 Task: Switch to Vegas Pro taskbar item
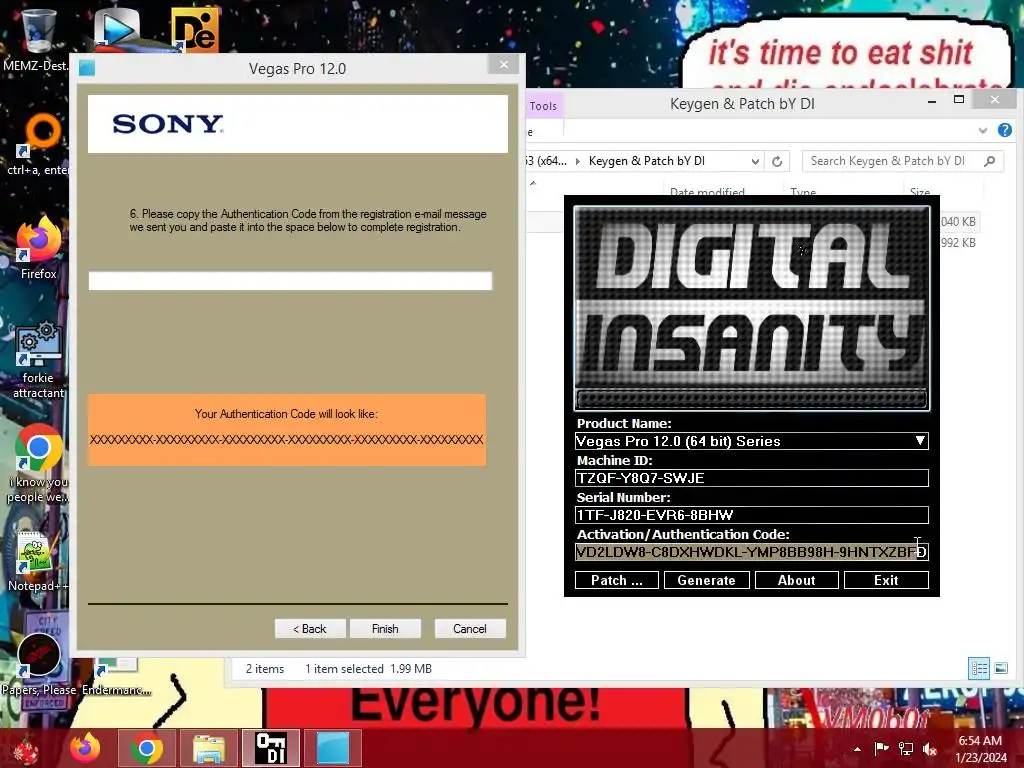point(333,748)
